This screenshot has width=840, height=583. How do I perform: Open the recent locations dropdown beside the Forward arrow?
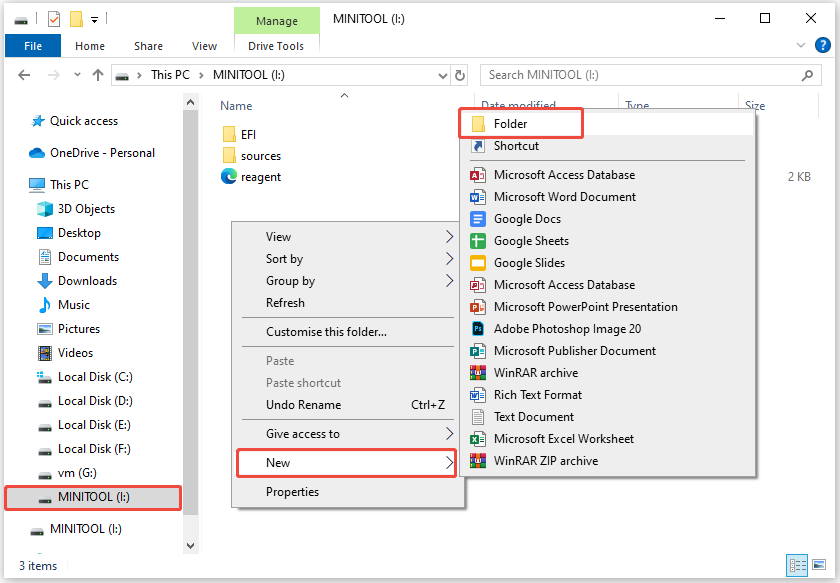(77, 75)
